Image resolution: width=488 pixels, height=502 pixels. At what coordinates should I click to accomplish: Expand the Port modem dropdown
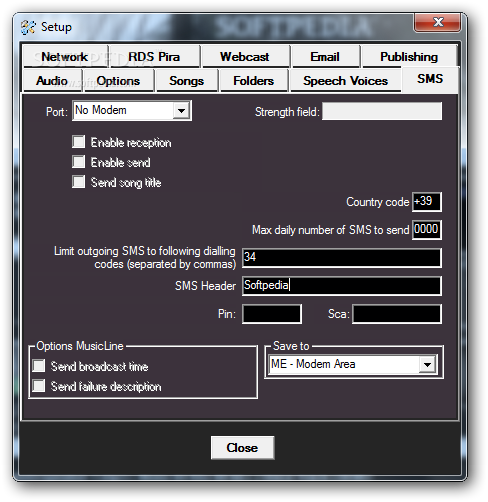[x=181, y=110]
